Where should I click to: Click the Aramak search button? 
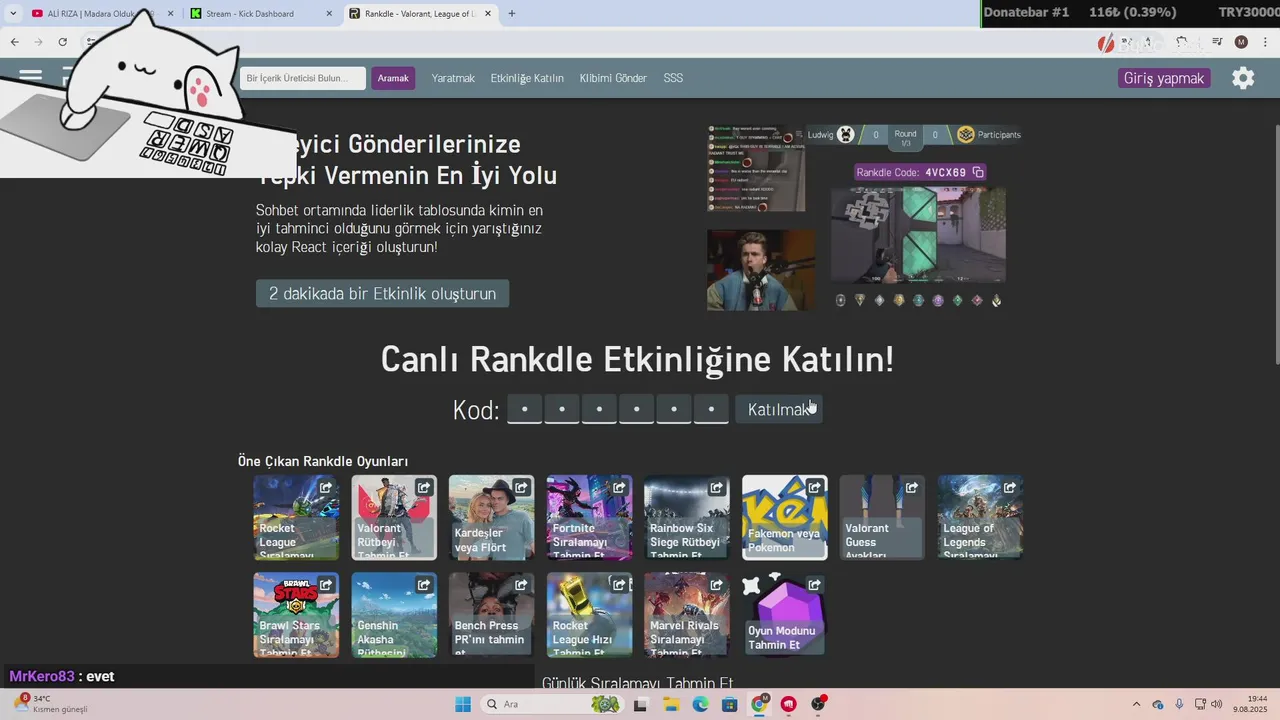tap(393, 78)
